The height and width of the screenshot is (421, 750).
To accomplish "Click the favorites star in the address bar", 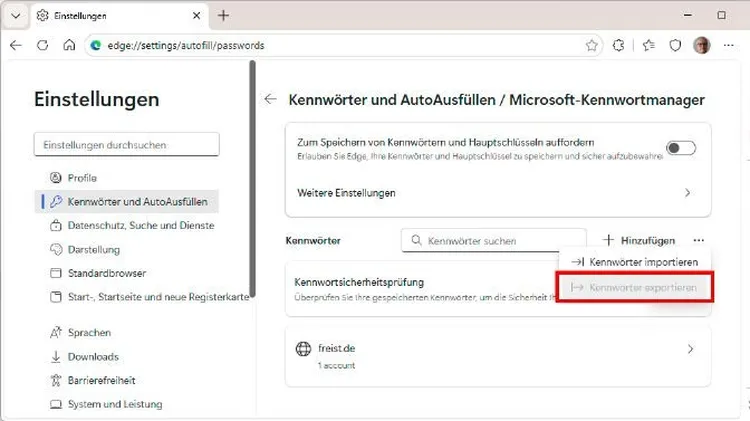I will coord(592,45).
